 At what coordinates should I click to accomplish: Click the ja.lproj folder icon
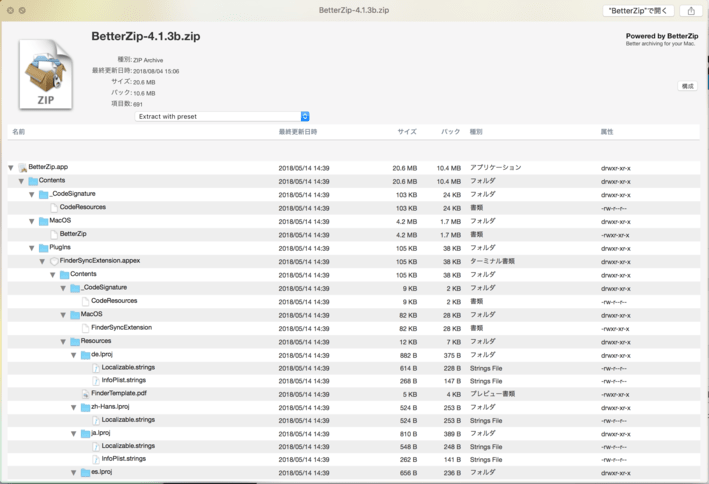tap(86, 434)
